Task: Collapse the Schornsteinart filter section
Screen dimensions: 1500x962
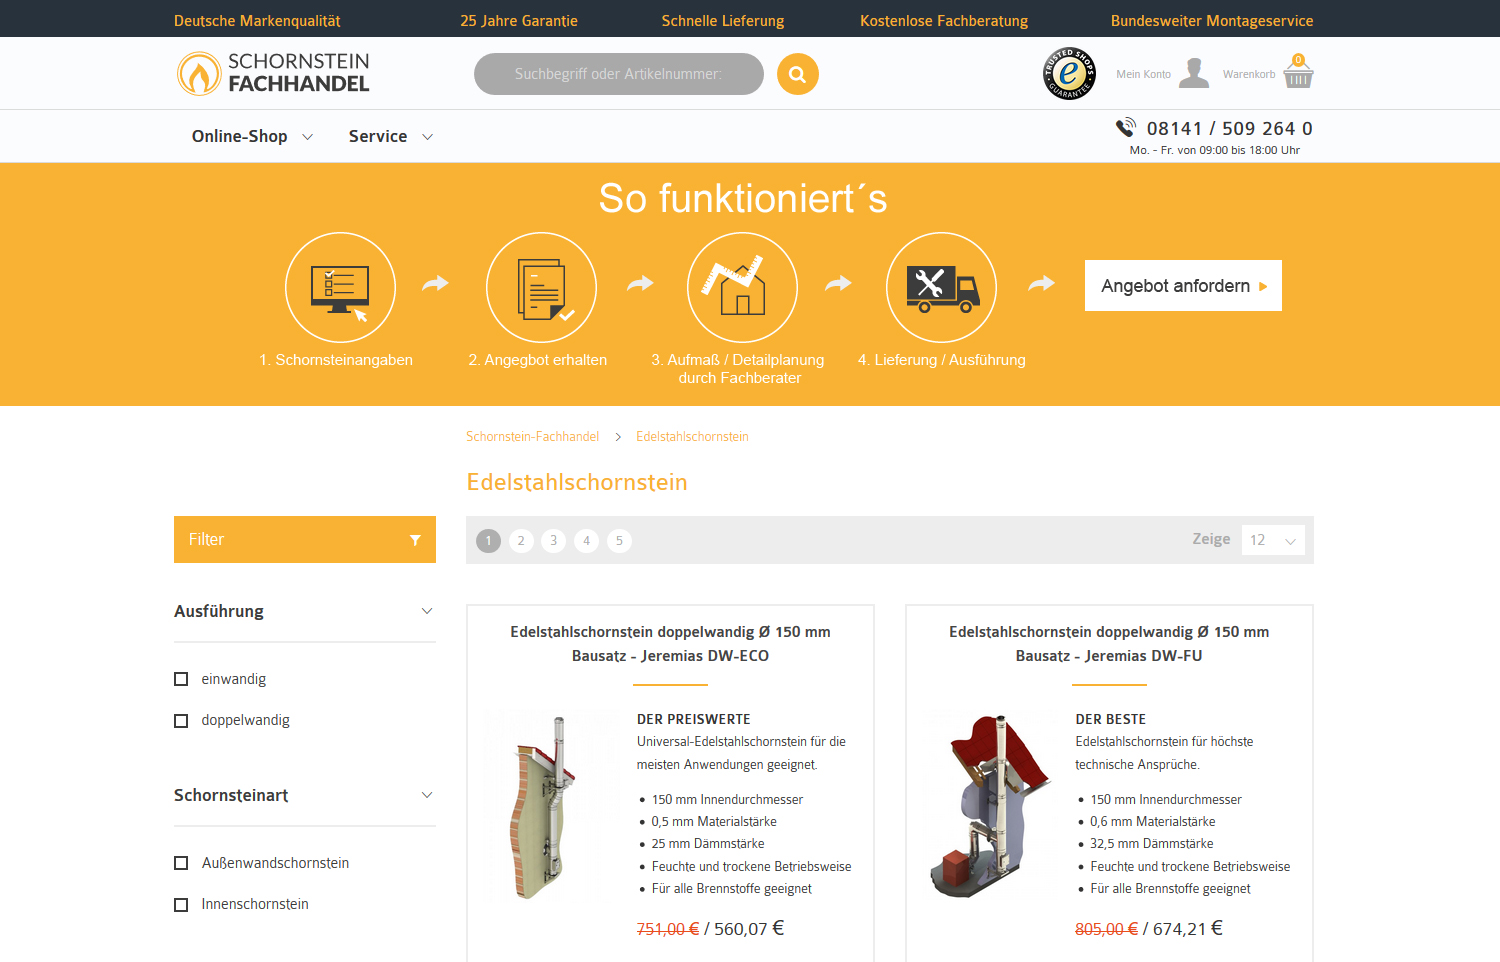Action: point(428,796)
